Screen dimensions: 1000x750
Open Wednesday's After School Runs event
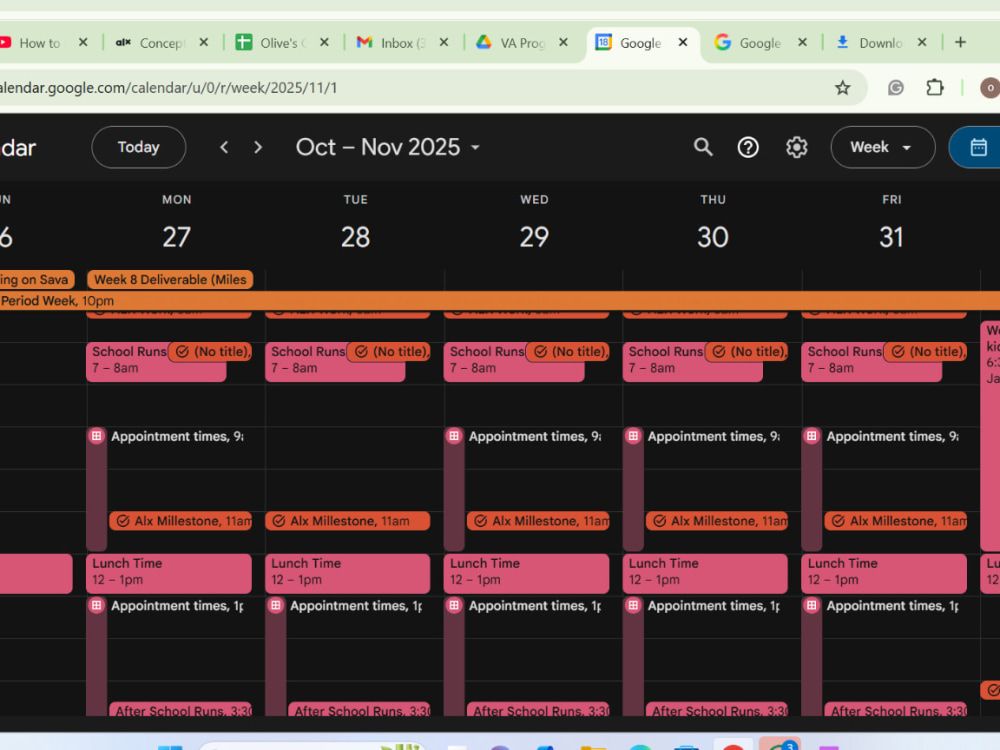click(x=538, y=709)
